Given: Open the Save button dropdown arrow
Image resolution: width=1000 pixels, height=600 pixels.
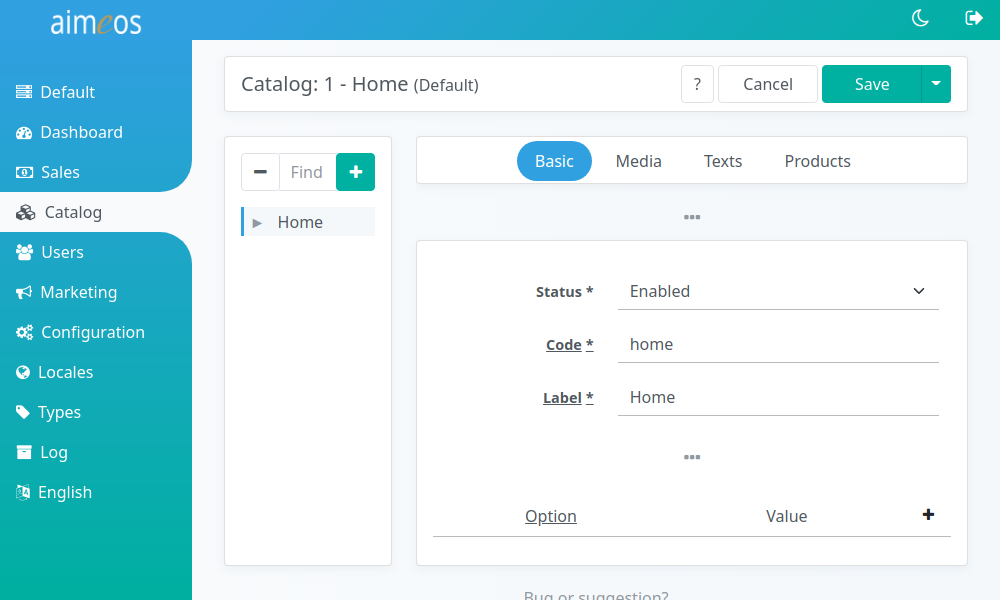Looking at the screenshot, I should coord(936,84).
